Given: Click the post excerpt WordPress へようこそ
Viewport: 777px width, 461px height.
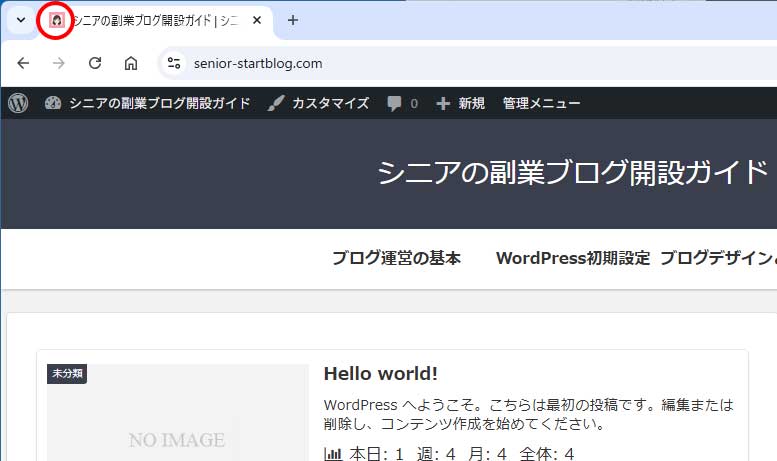Looking at the screenshot, I should click(528, 414).
